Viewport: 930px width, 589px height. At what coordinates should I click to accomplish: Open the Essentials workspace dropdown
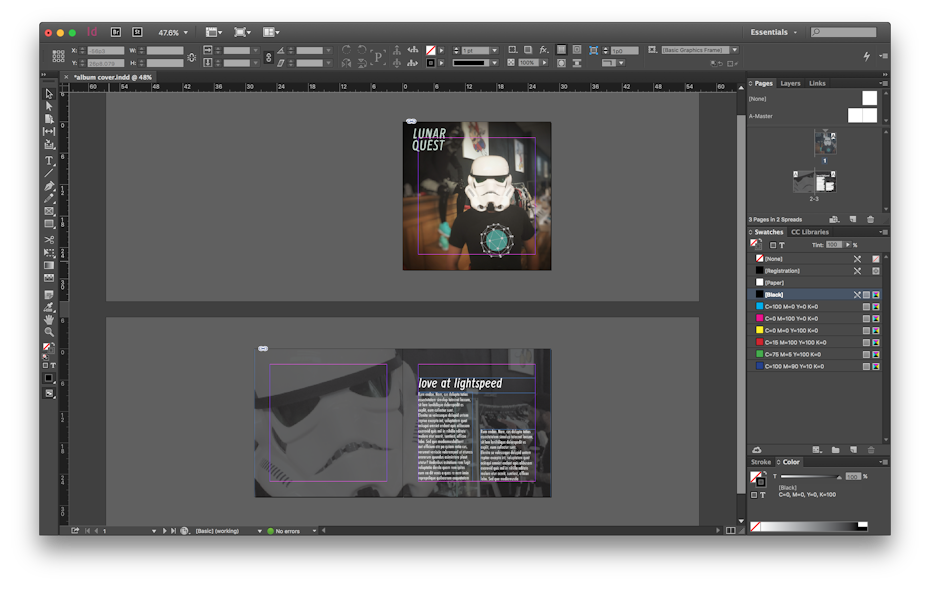(x=774, y=32)
